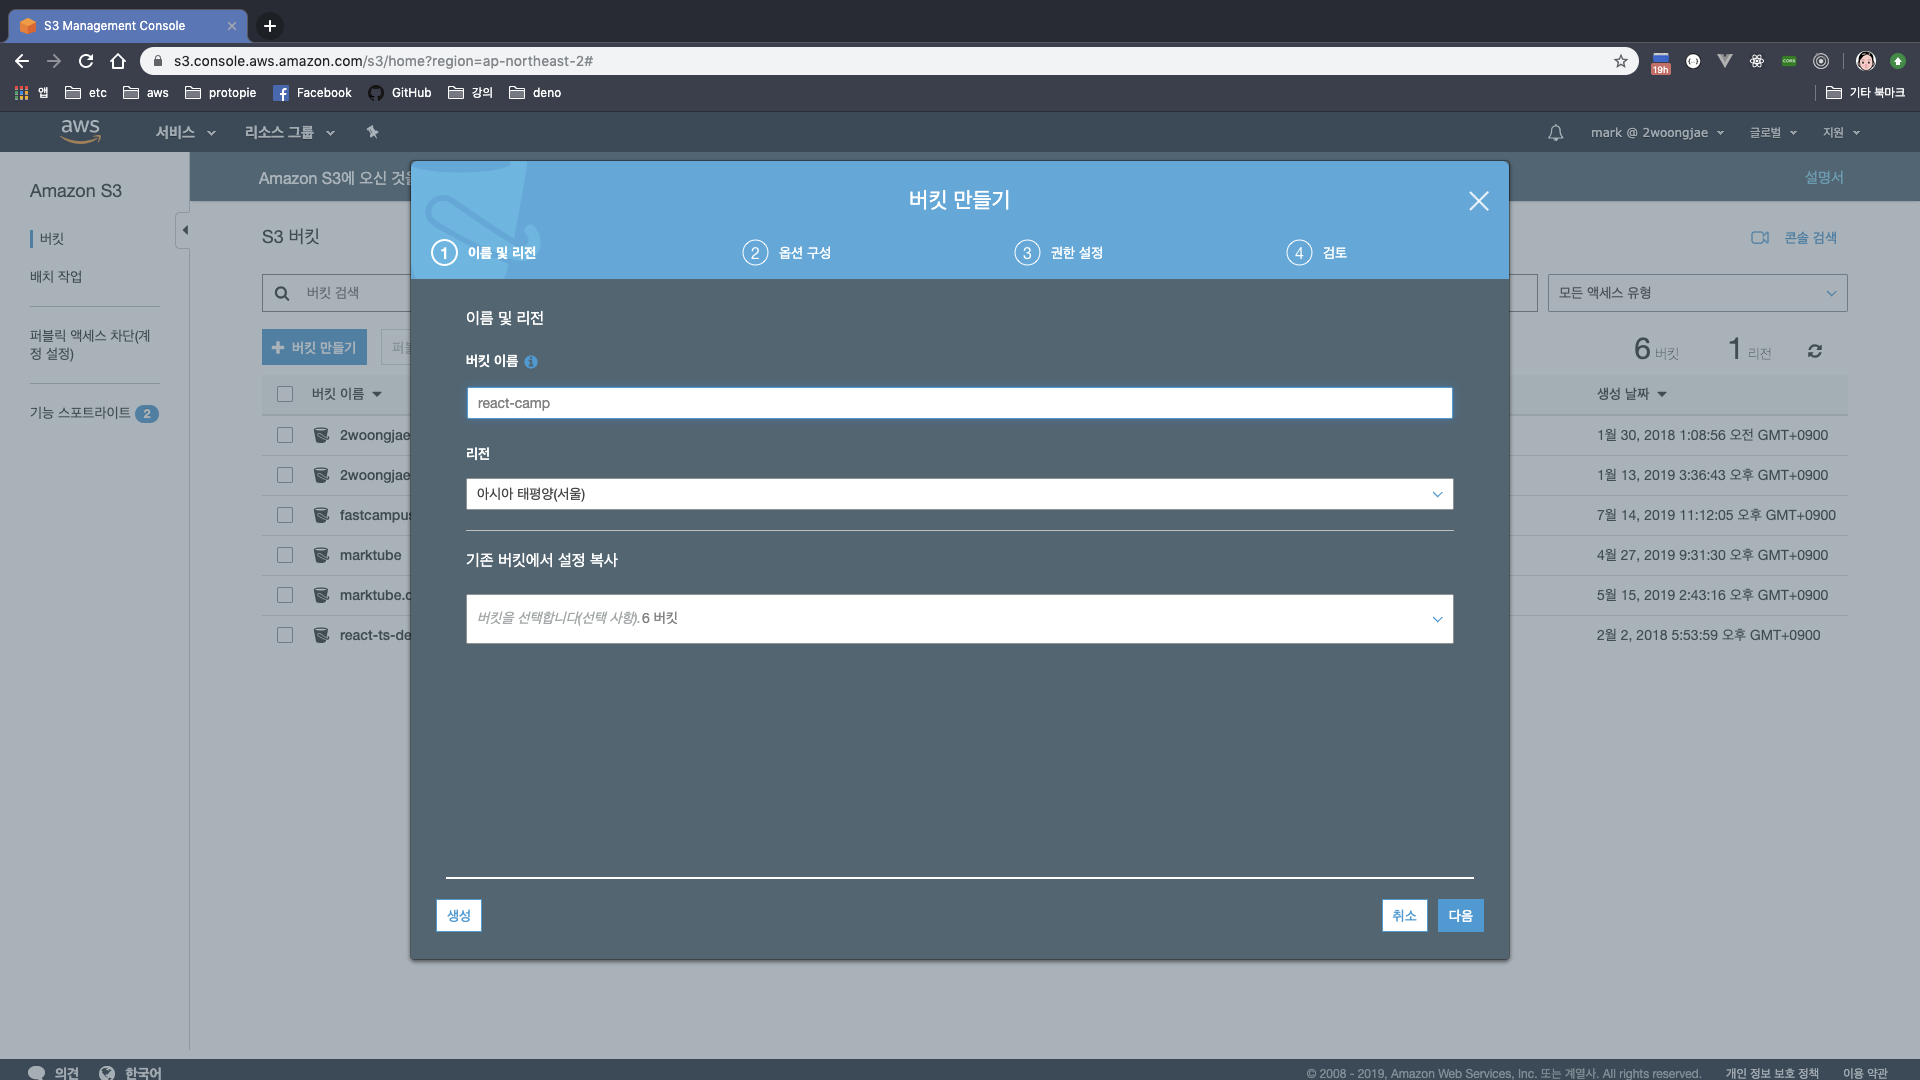Screen dimensions: 1920x1080
Task: Click the bucket name input field
Action: [958, 403]
